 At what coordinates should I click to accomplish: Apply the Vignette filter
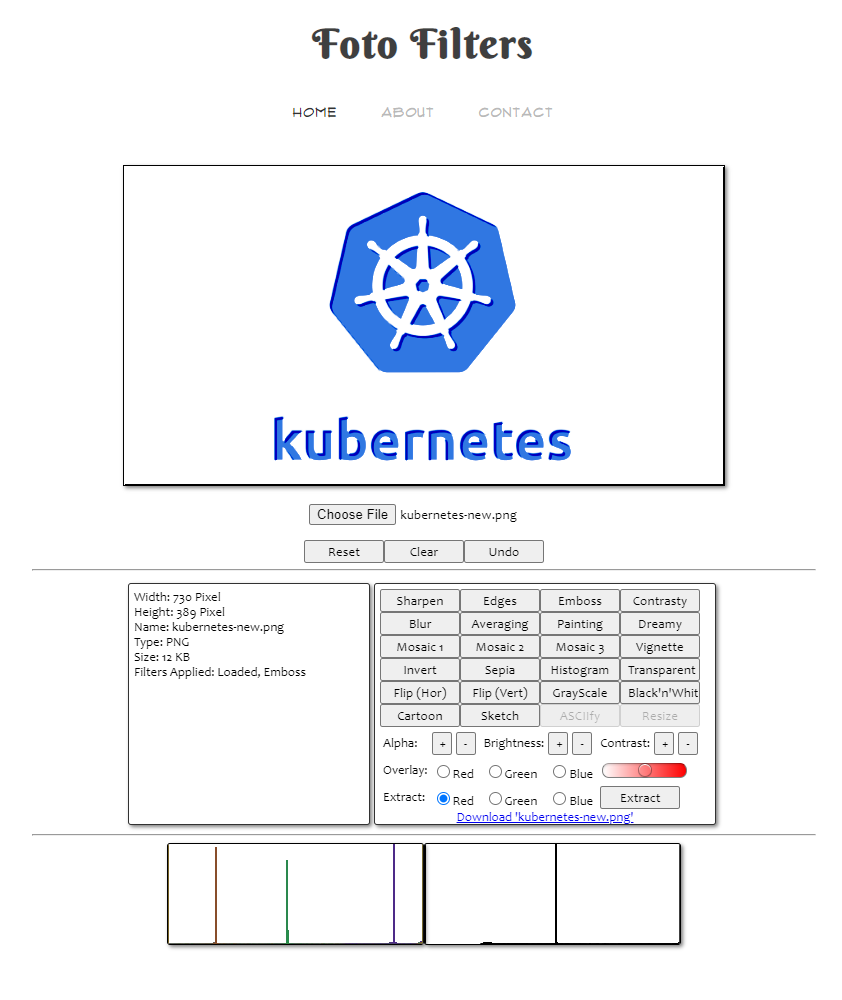[659, 646]
